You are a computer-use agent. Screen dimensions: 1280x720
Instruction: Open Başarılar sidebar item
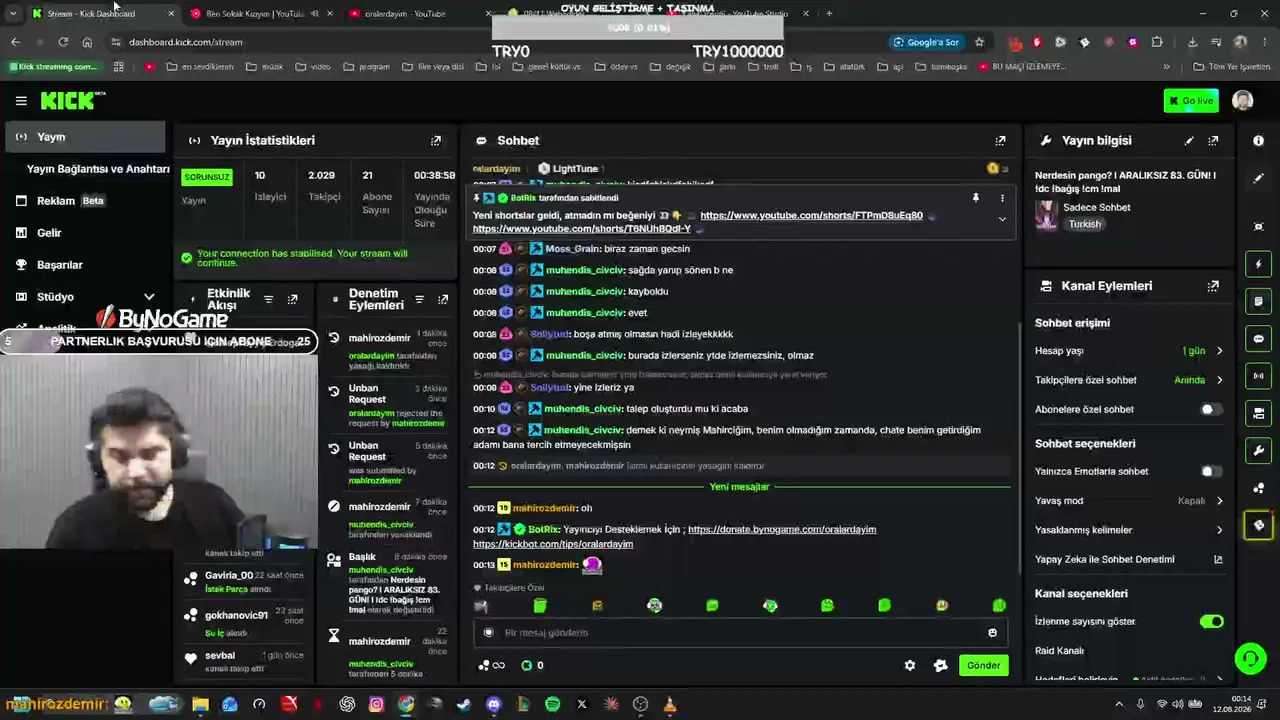[x=85, y=265]
